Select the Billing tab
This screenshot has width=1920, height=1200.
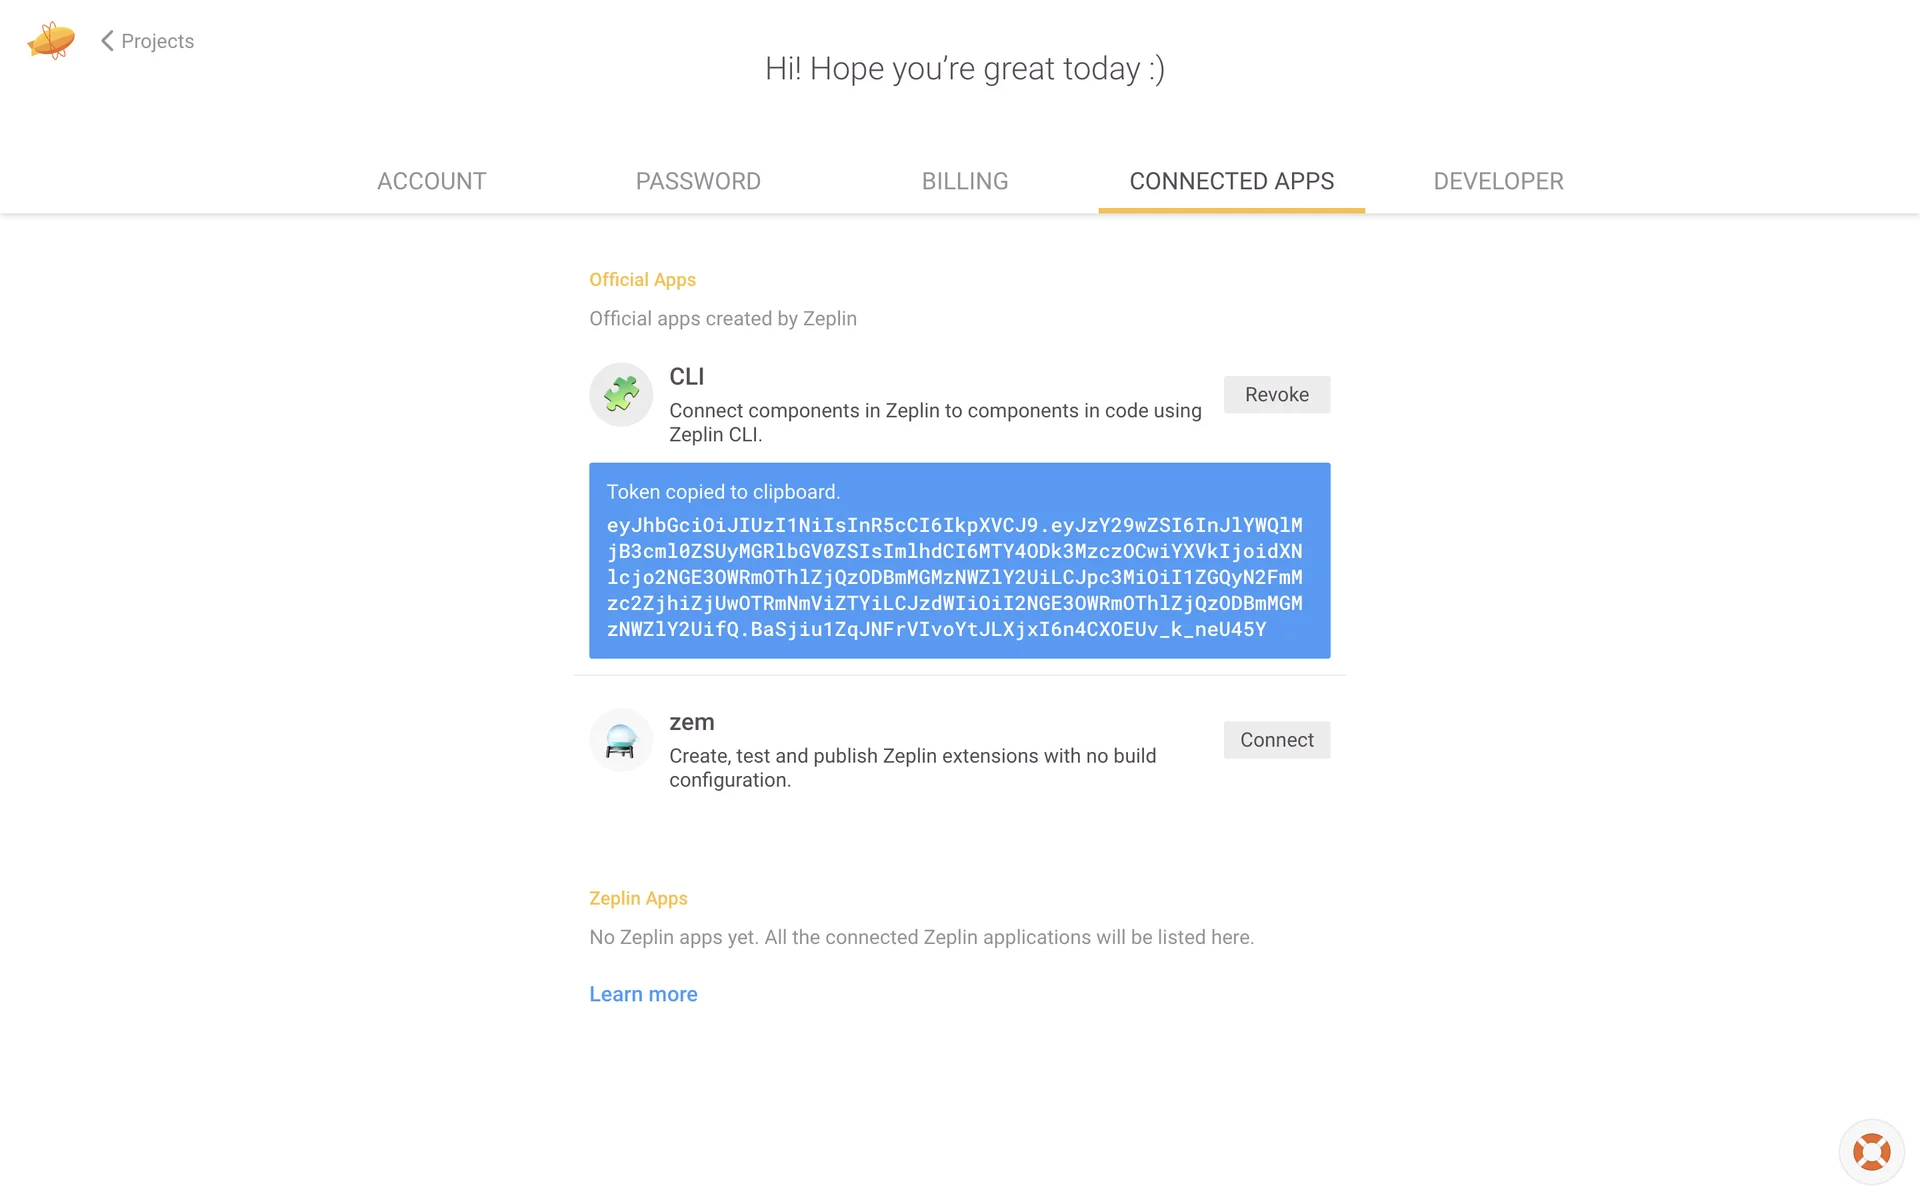(x=964, y=181)
